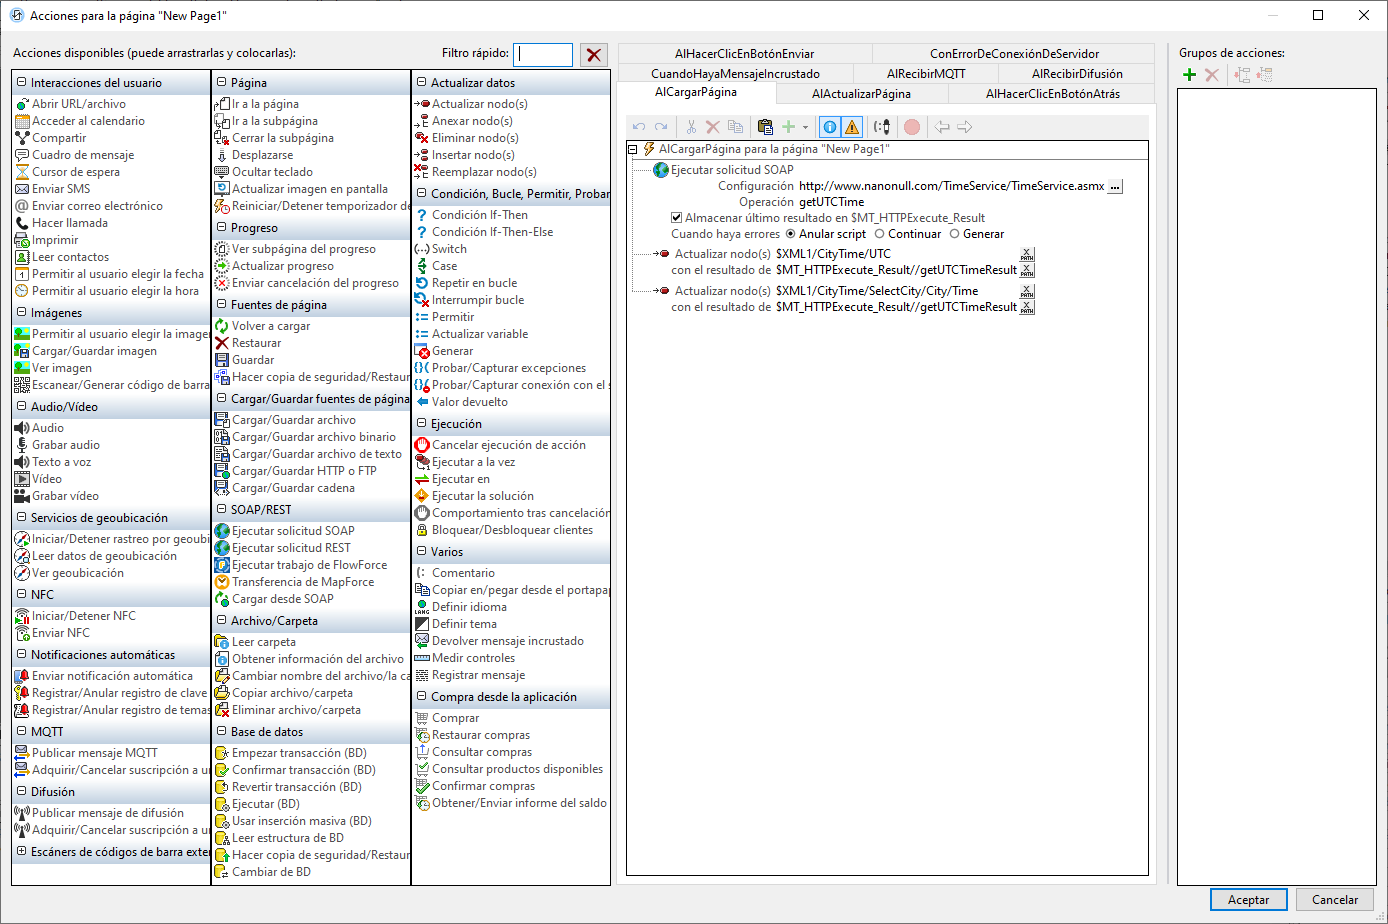Image resolution: width=1388 pixels, height=924 pixels.
Task: Click the comment toggle icon in the toolbar
Action: click(x=882, y=127)
